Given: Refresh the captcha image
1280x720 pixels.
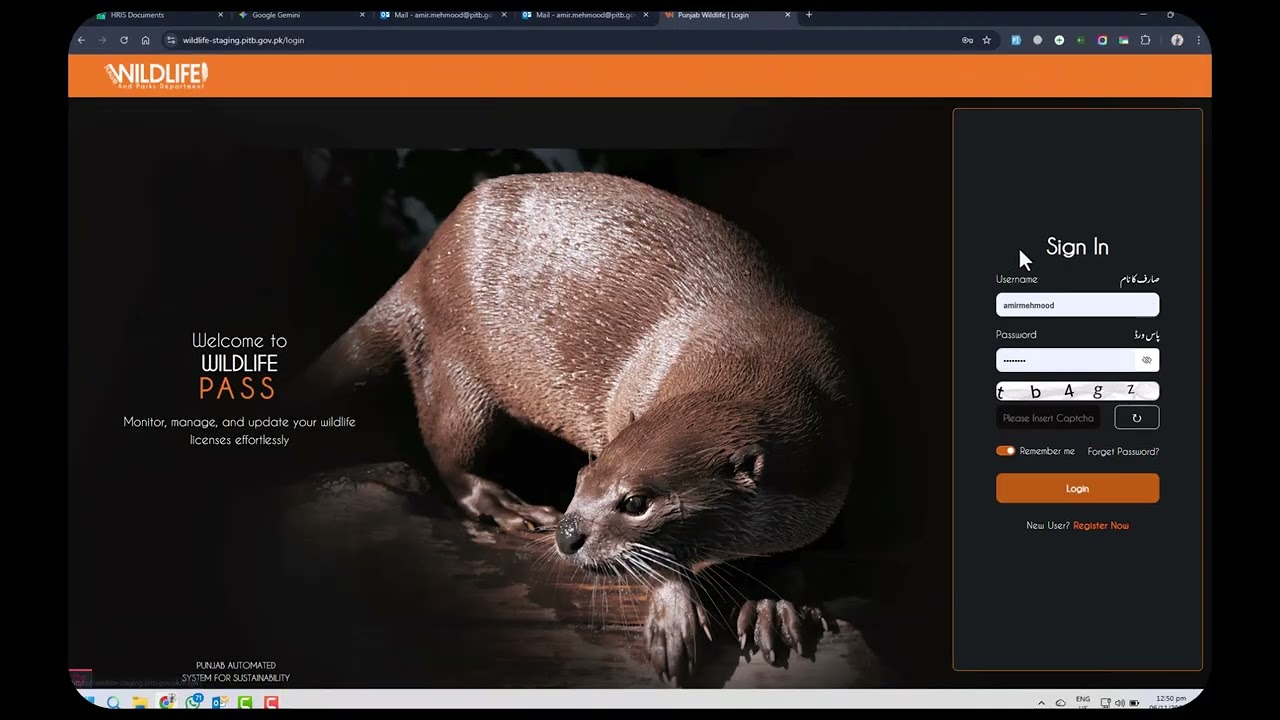Looking at the screenshot, I should tap(1137, 418).
